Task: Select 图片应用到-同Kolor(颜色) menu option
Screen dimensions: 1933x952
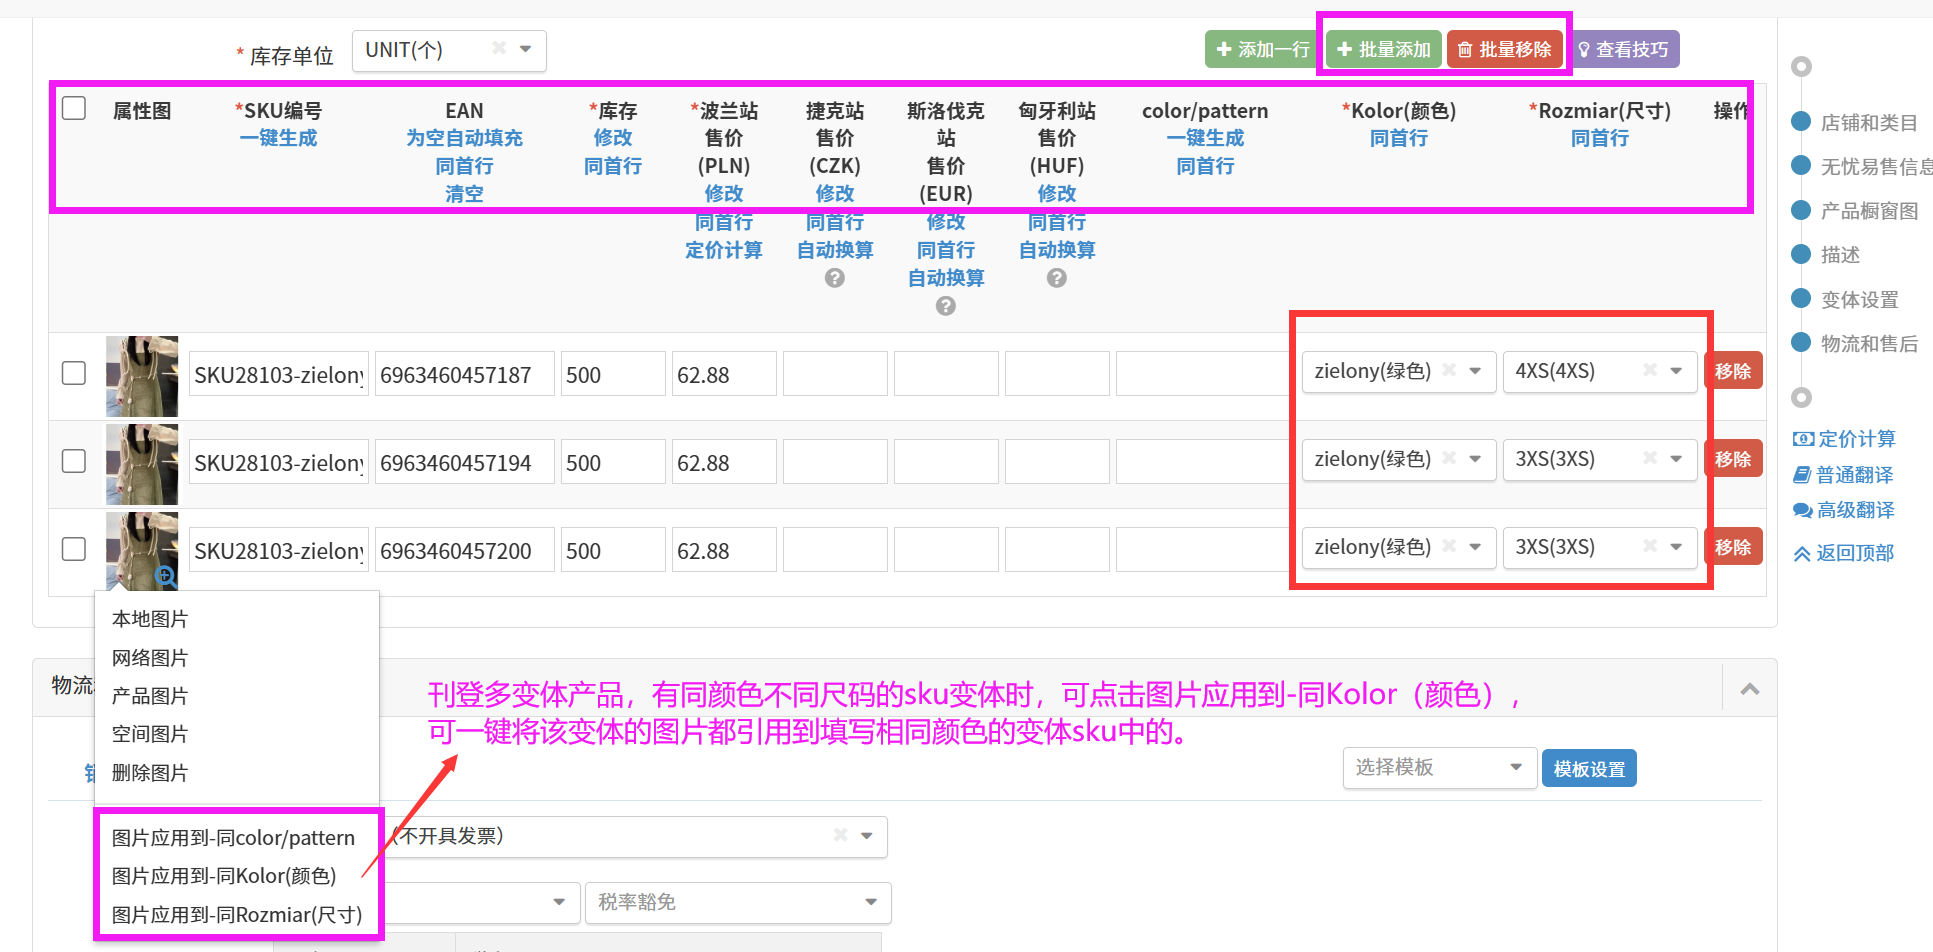Action: (x=224, y=876)
